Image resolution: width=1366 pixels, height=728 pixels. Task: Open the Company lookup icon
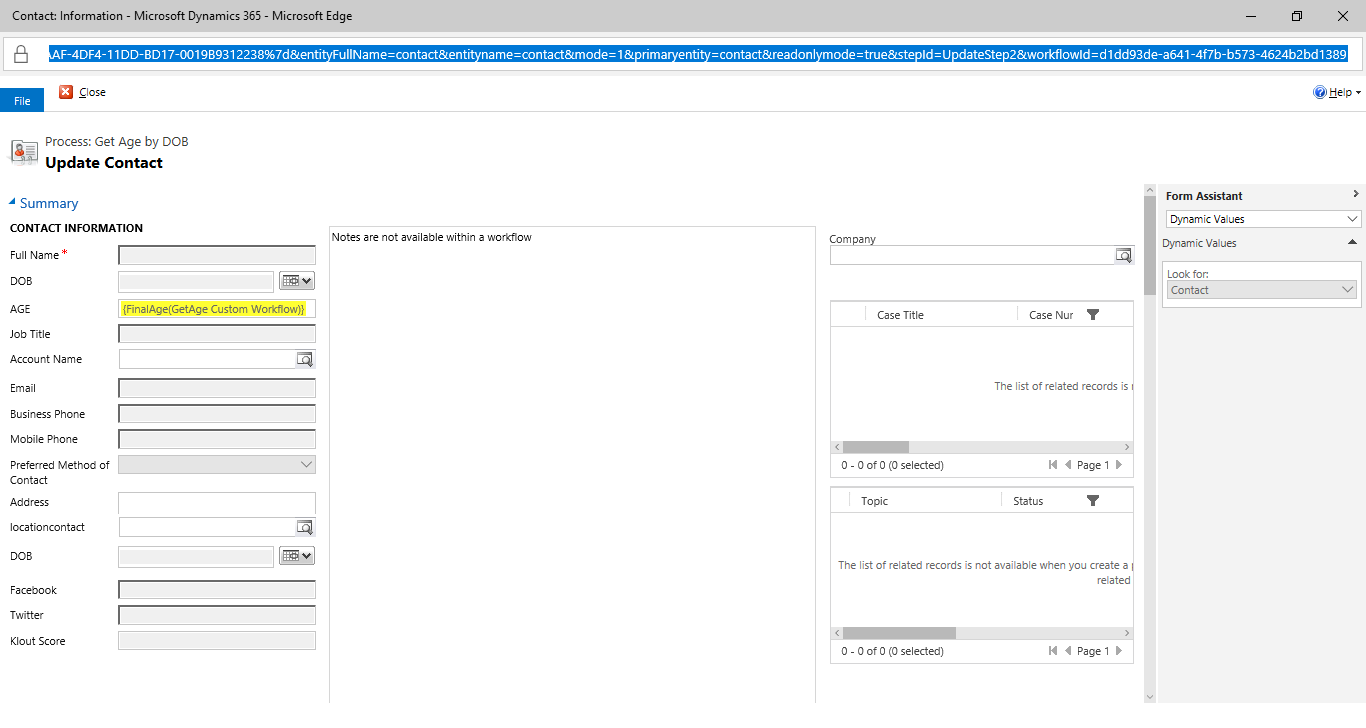(x=1125, y=255)
